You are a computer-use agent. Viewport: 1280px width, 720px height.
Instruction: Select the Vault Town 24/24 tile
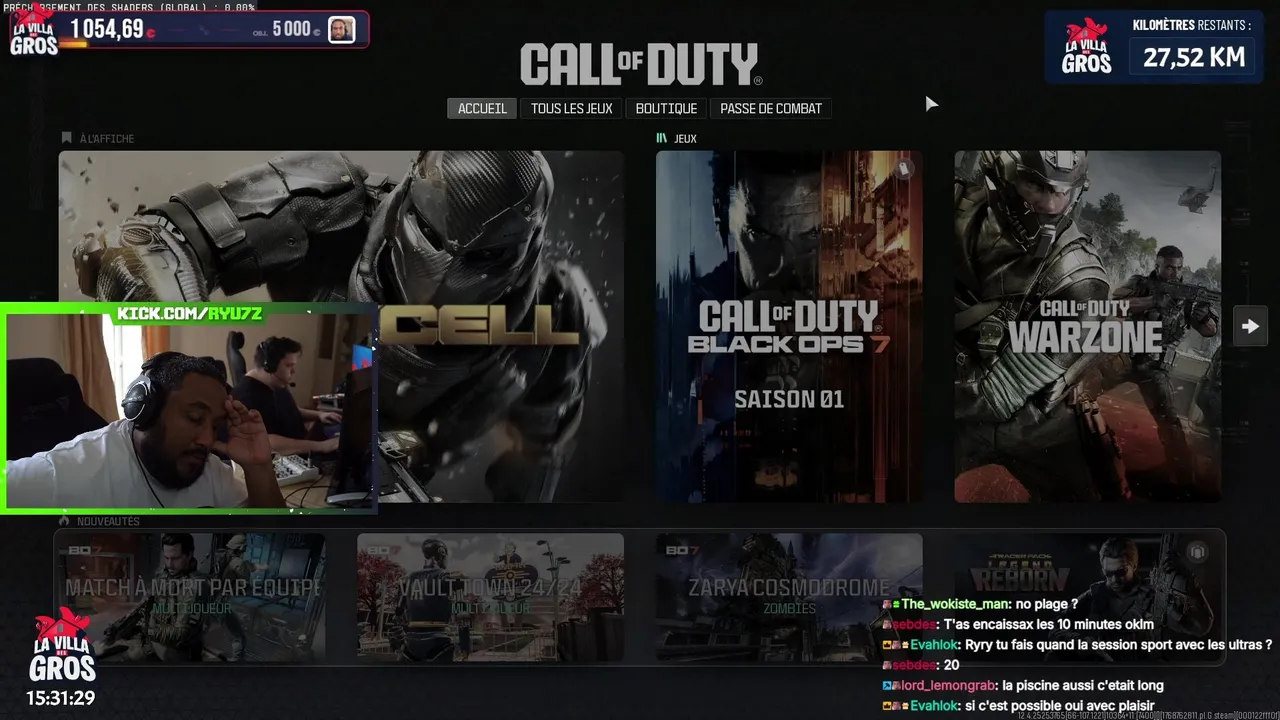pos(490,597)
